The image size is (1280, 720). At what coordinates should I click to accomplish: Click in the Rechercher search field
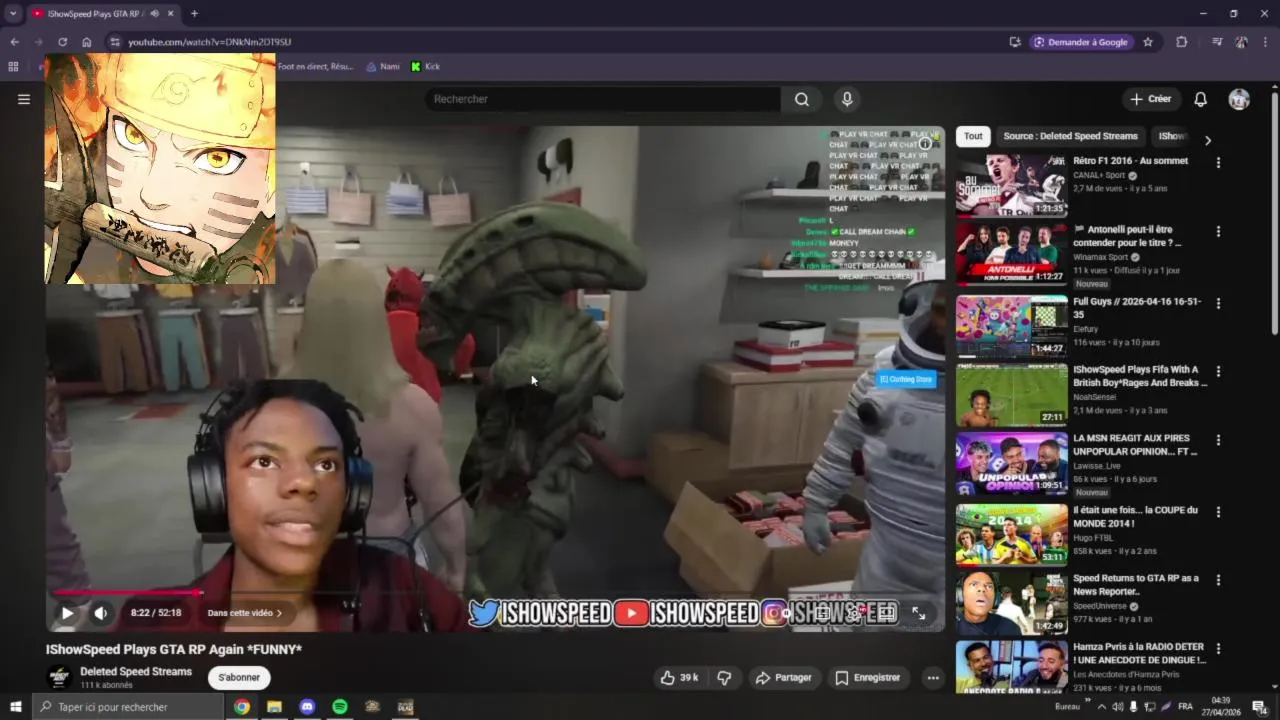pos(603,99)
